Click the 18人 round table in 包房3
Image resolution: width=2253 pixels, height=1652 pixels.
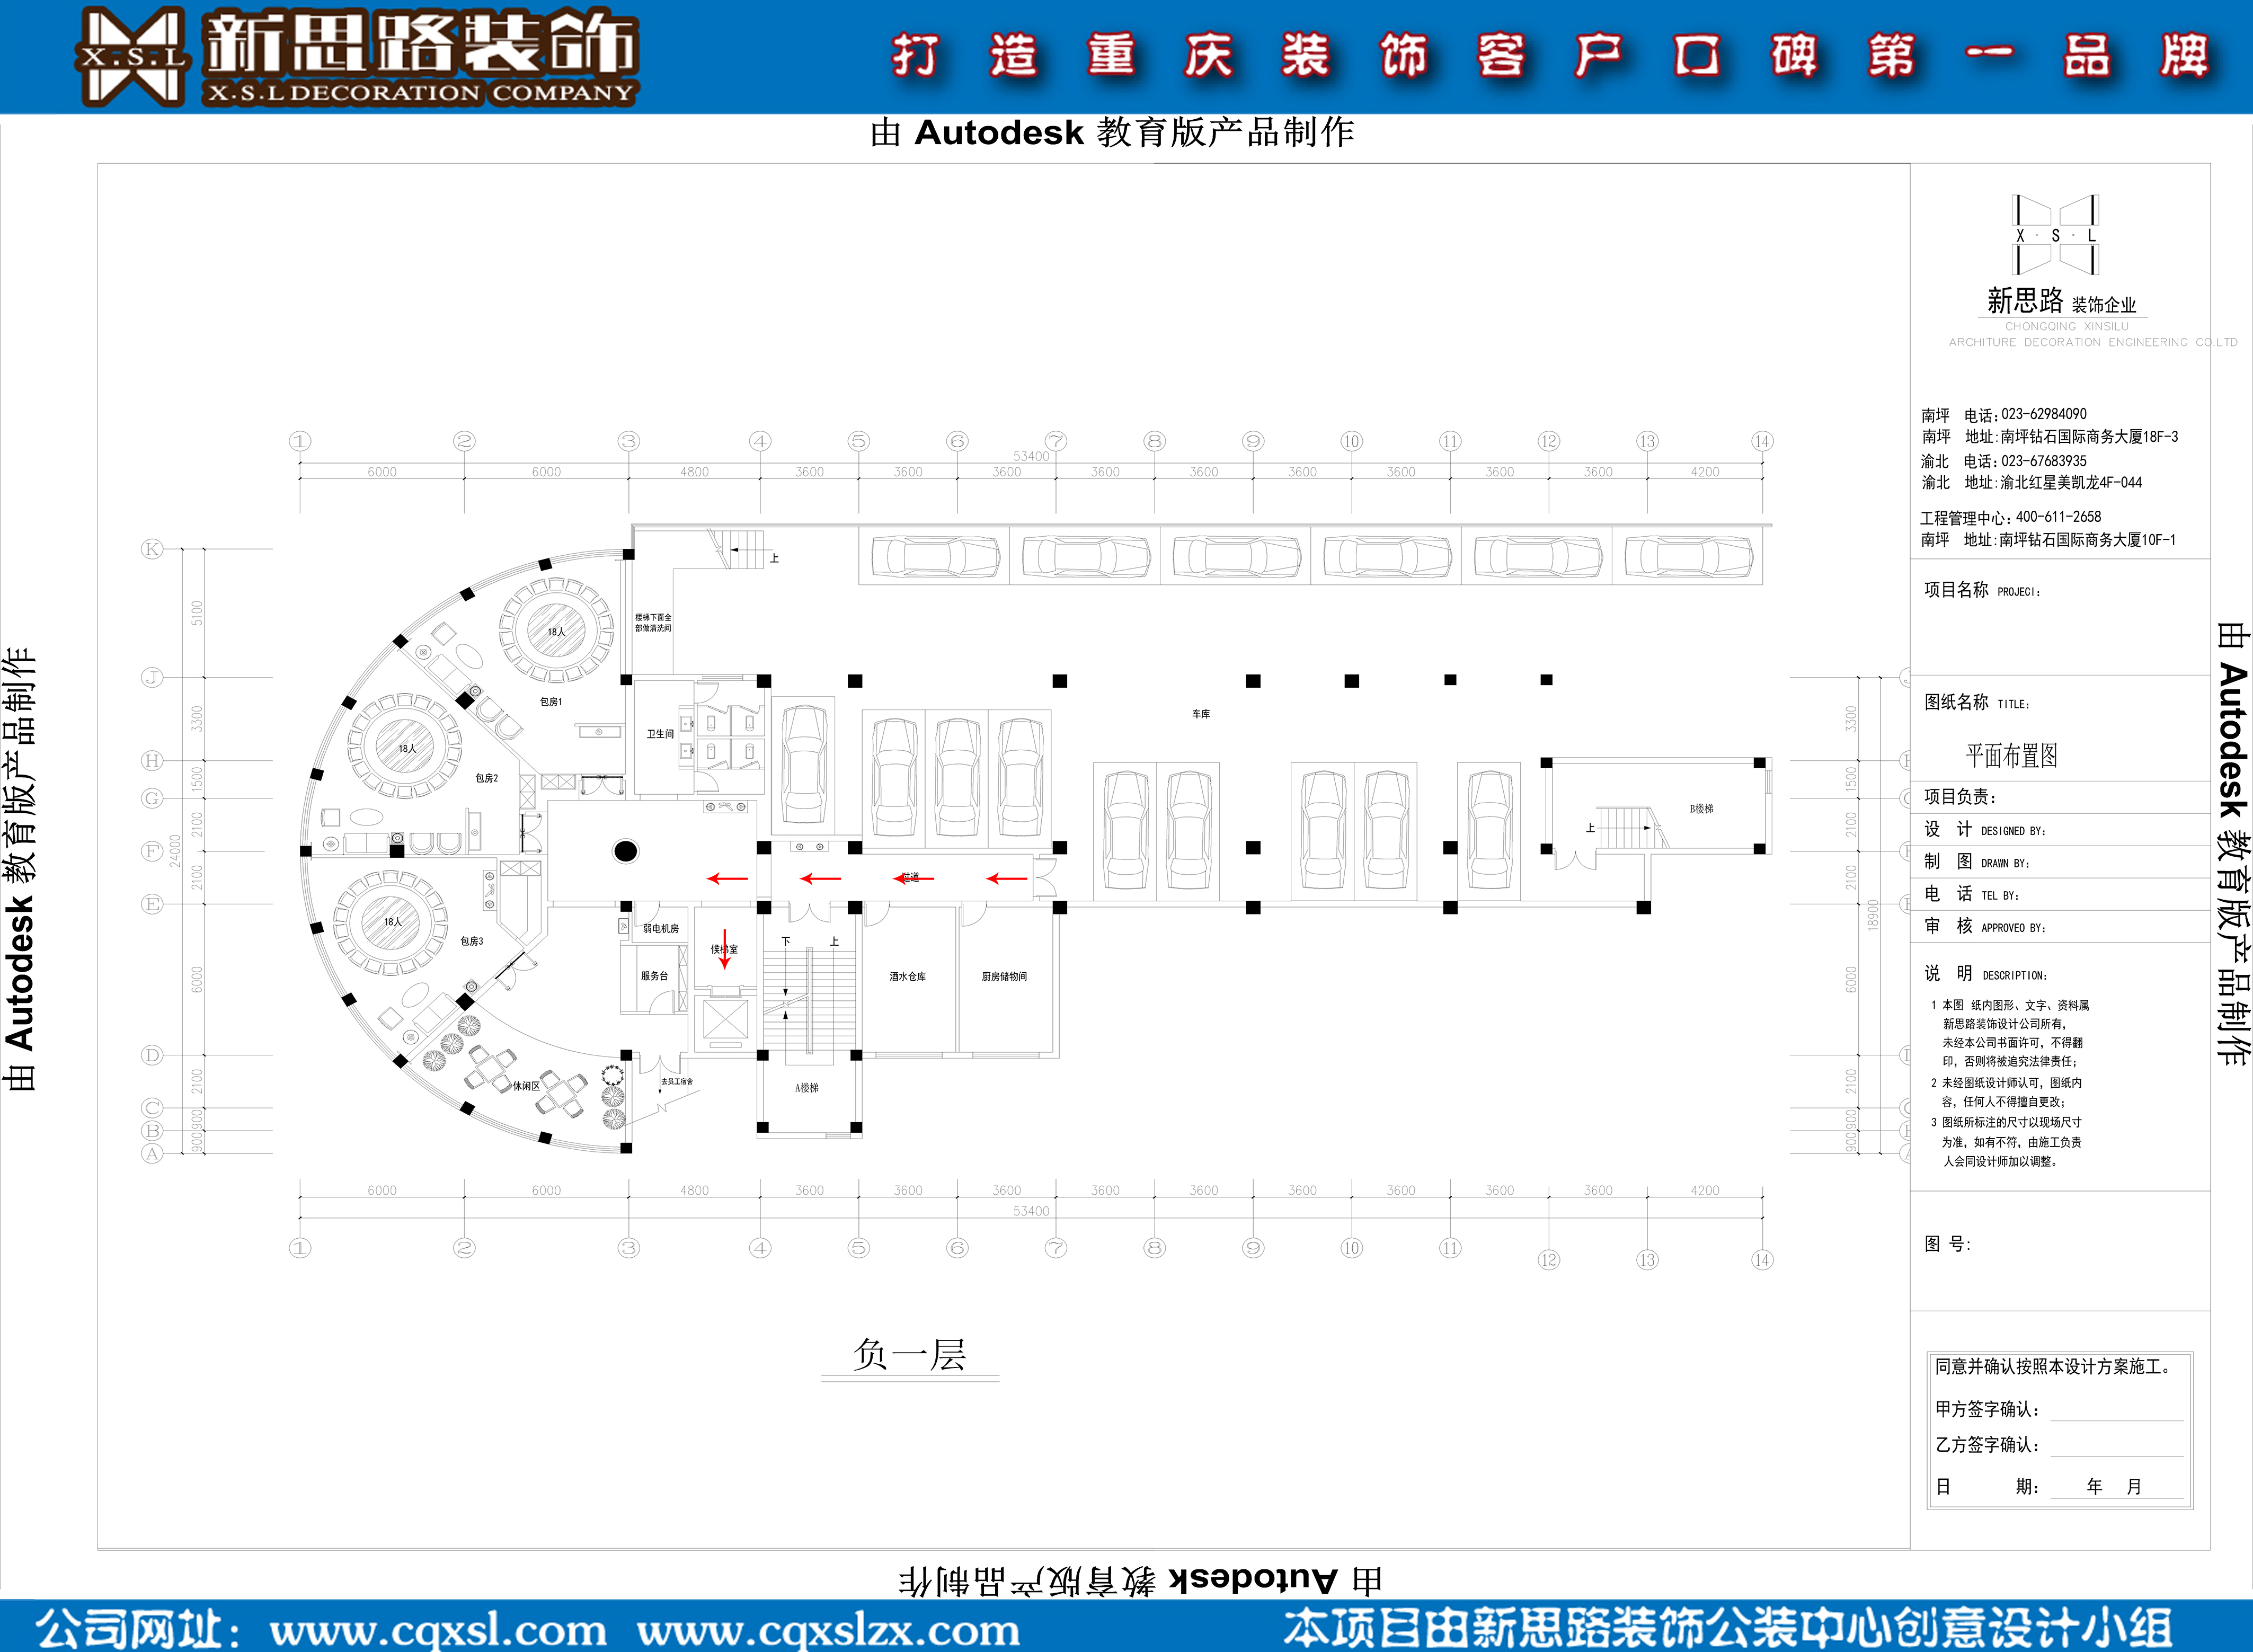(x=391, y=922)
